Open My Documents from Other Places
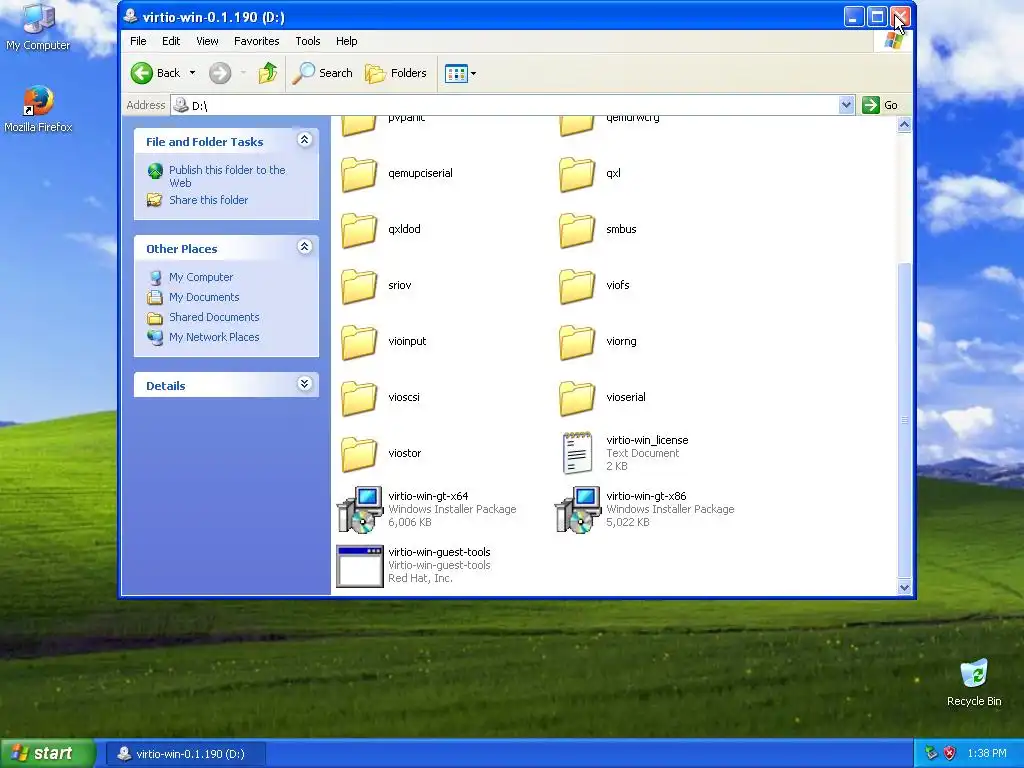 pos(204,297)
